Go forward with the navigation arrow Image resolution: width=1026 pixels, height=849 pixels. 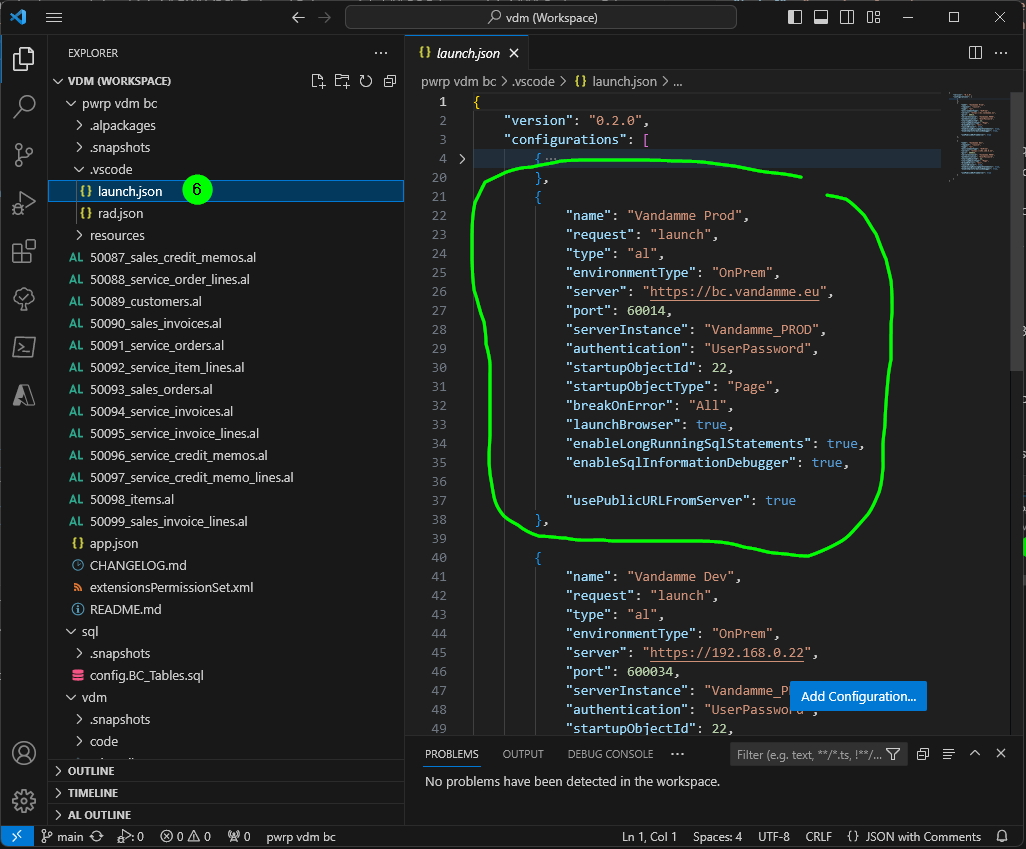click(x=325, y=18)
